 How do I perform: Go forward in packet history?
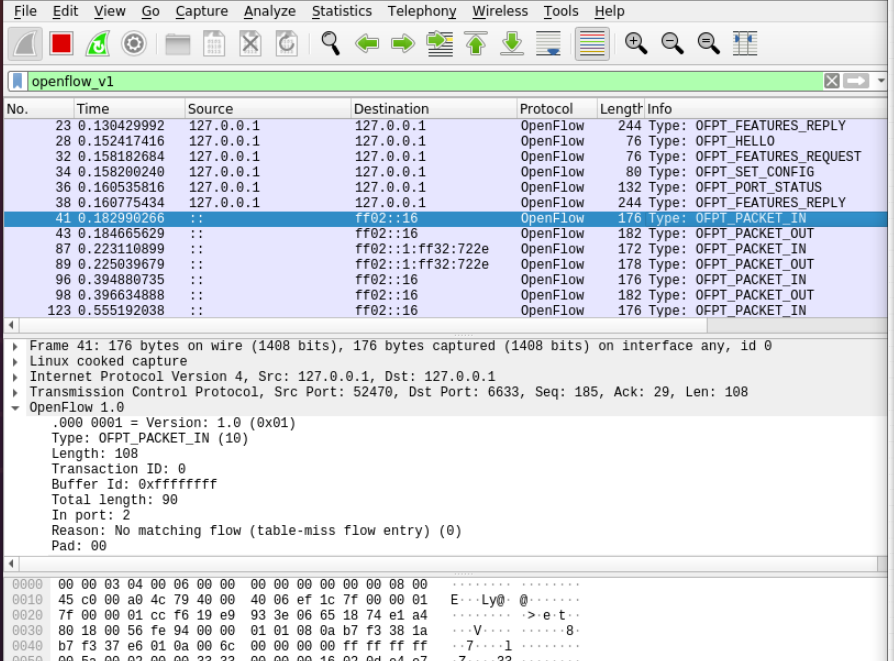tap(403, 43)
